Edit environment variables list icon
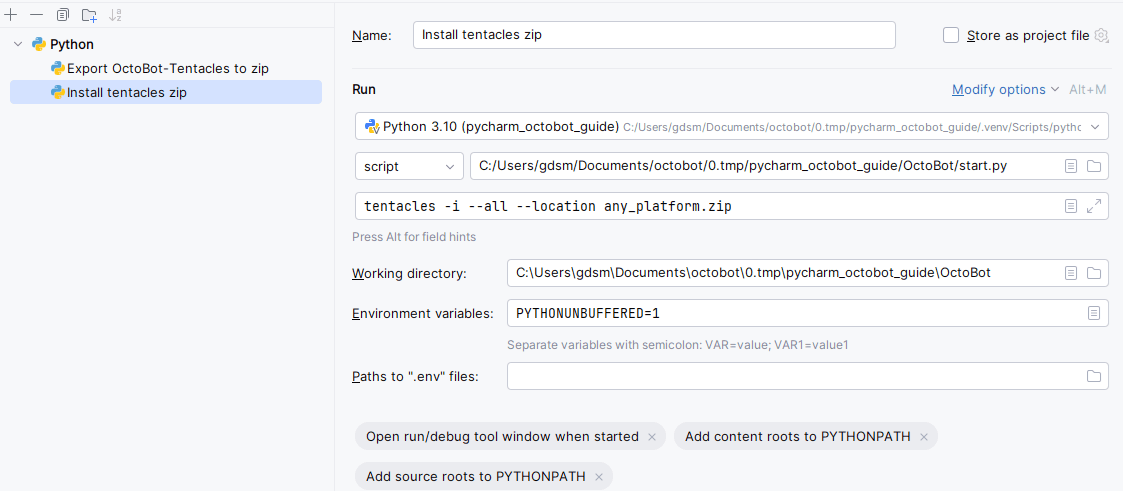This screenshot has width=1123, height=491. point(1094,313)
